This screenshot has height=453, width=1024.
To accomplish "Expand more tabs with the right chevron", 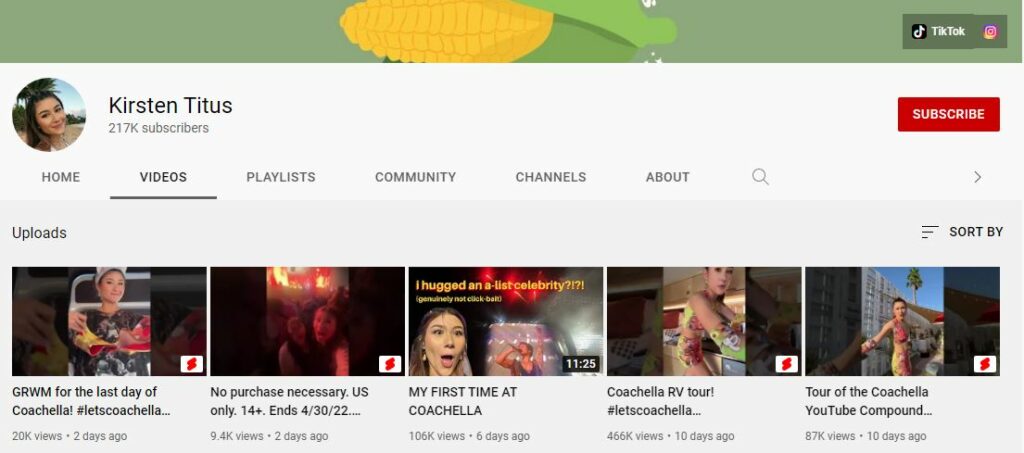I will click(x=977, y=177).
